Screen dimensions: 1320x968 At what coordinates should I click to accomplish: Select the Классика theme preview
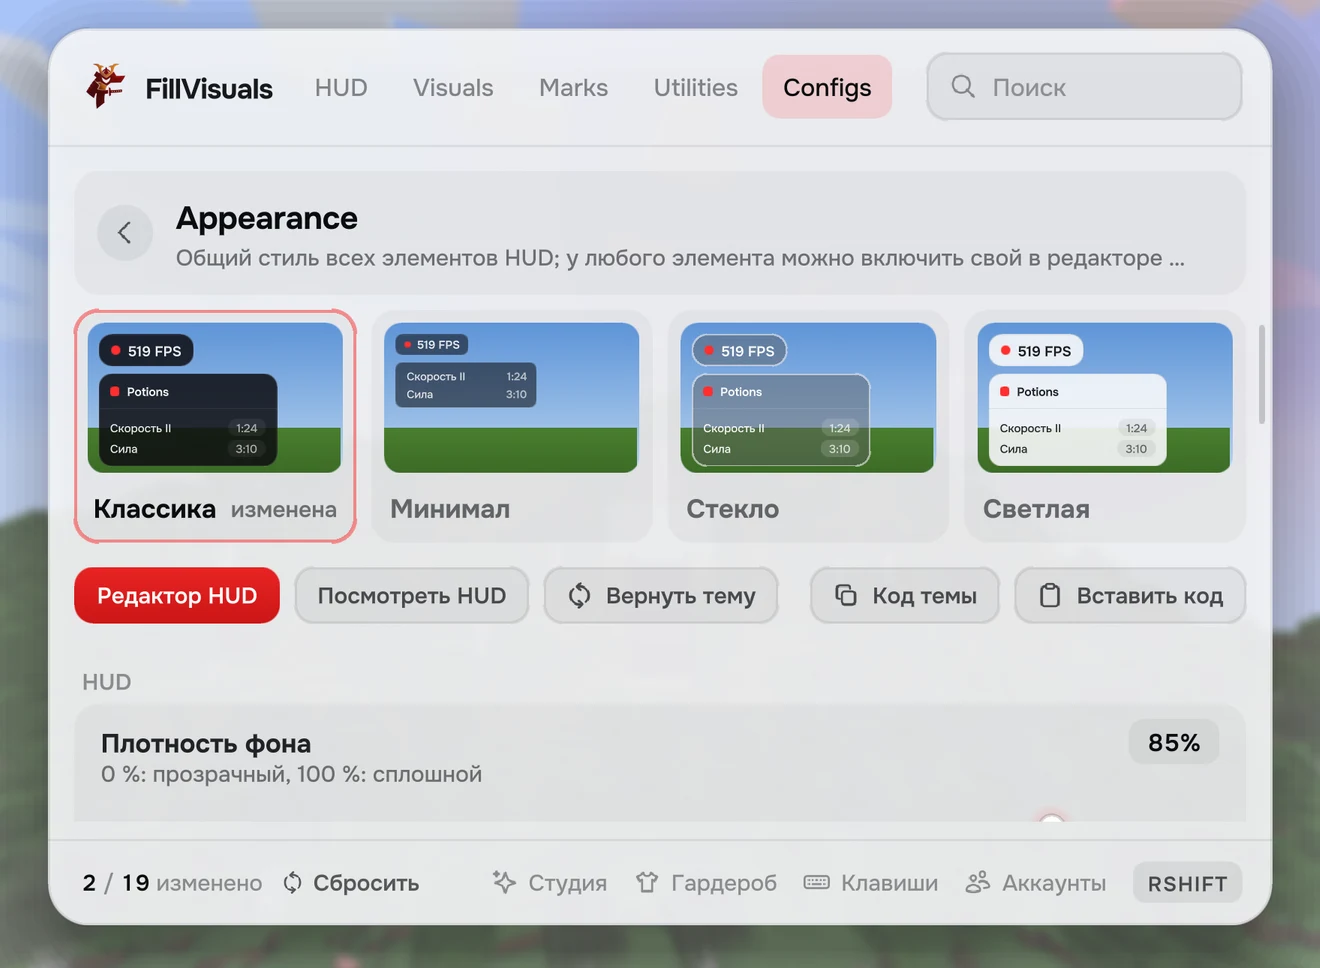click(x=215, y=426)
